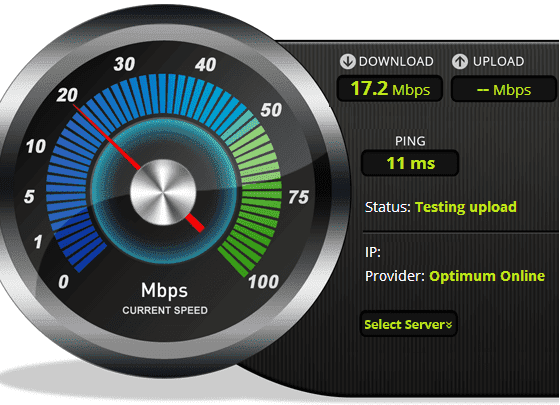Click the DOWNLOAD heading label
Image resolution: width=560 pixels, height=405 pixels.
click(396, 61)
